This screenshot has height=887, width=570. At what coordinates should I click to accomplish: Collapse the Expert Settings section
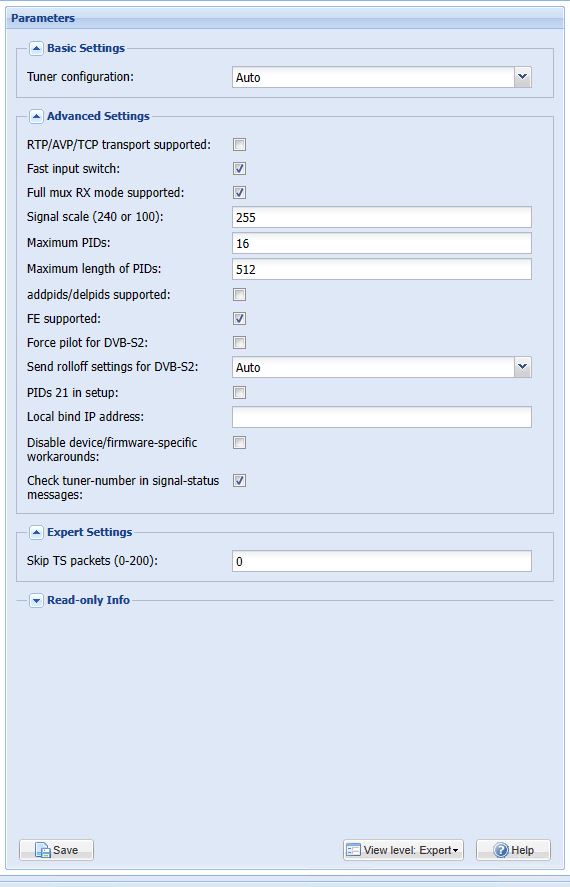[36, 532]
